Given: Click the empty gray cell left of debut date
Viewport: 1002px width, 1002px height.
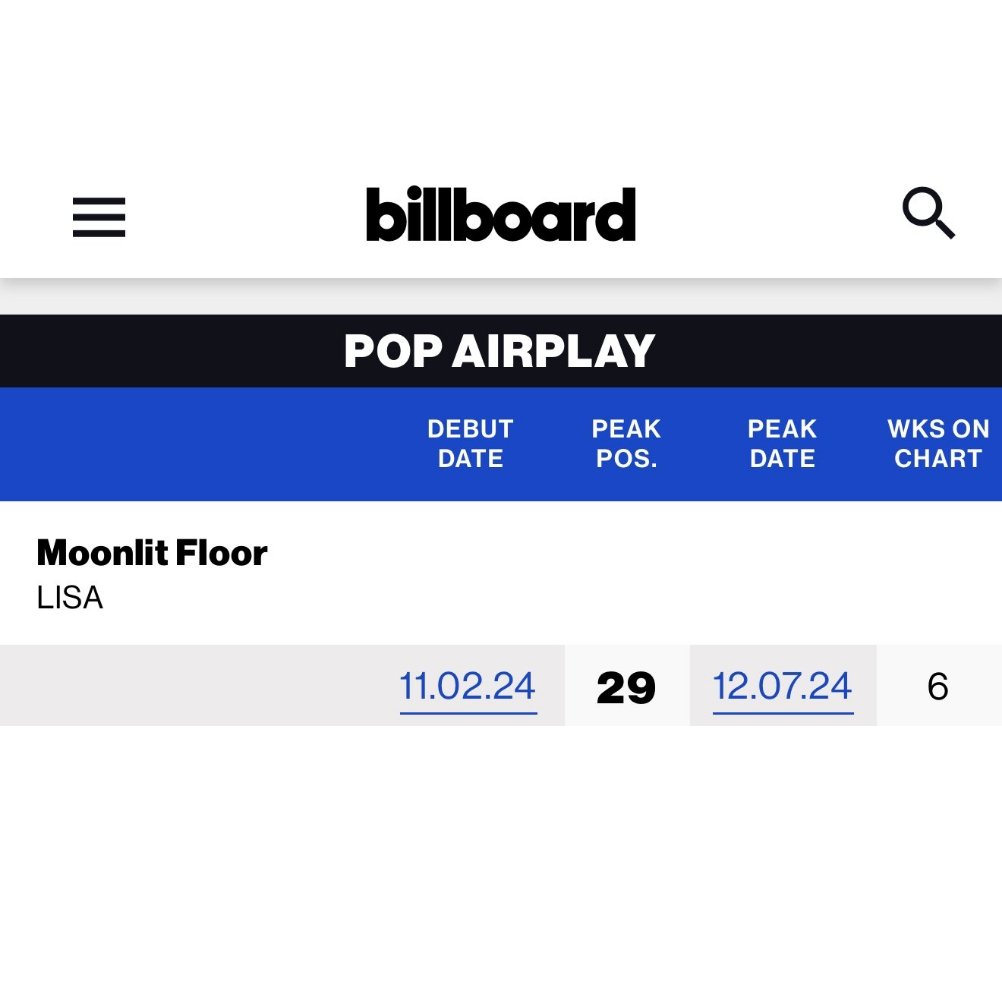Looking at the screenshot, I should (192, 686).
